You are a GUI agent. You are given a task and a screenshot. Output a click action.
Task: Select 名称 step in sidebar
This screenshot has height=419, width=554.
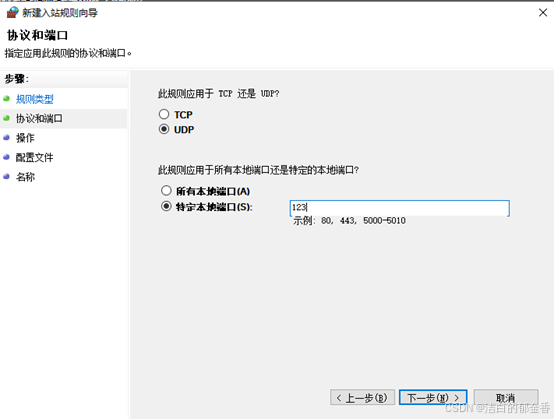pyautogui.click(x=25, y=177)
